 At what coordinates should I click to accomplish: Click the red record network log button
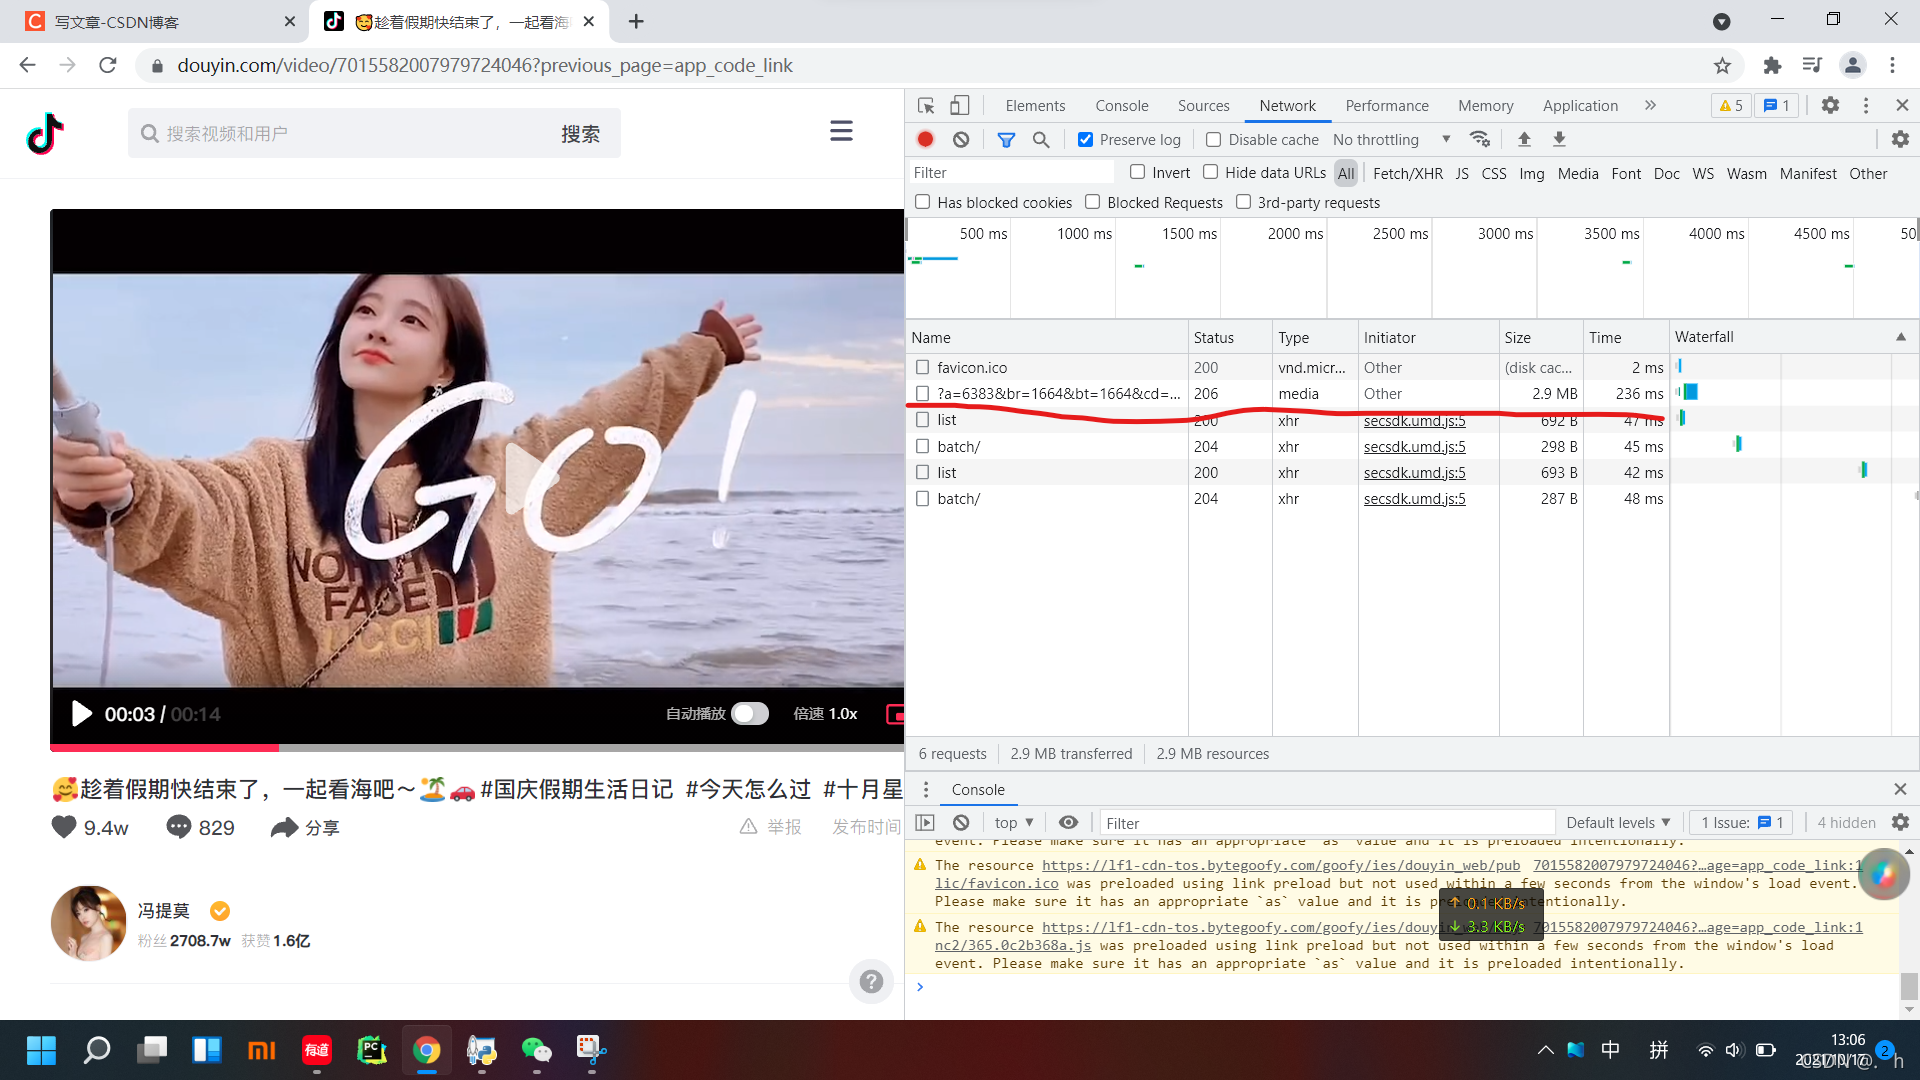pyautogui.click(x=925, y=140)
